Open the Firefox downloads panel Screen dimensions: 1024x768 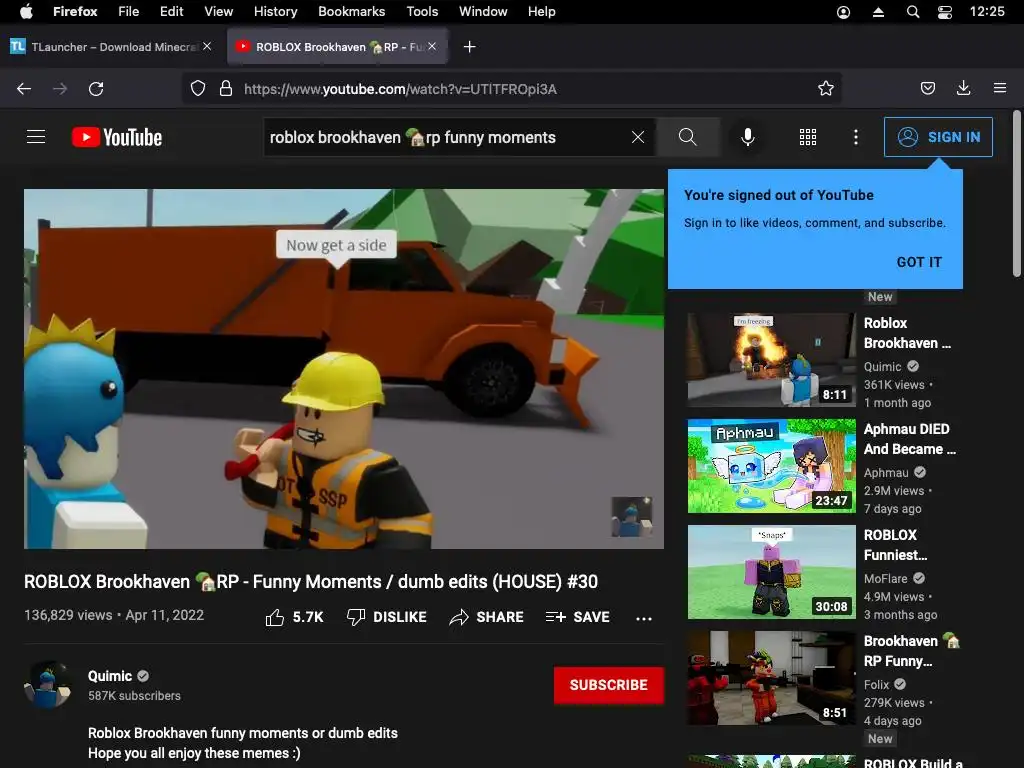(x=963, y=88)
